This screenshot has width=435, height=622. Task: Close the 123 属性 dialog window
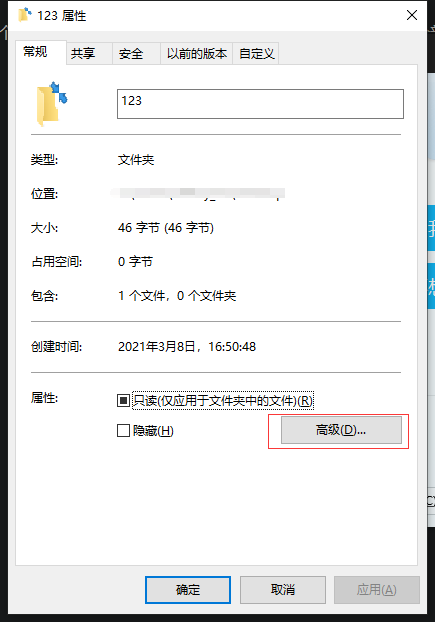(x=412, y=15)
